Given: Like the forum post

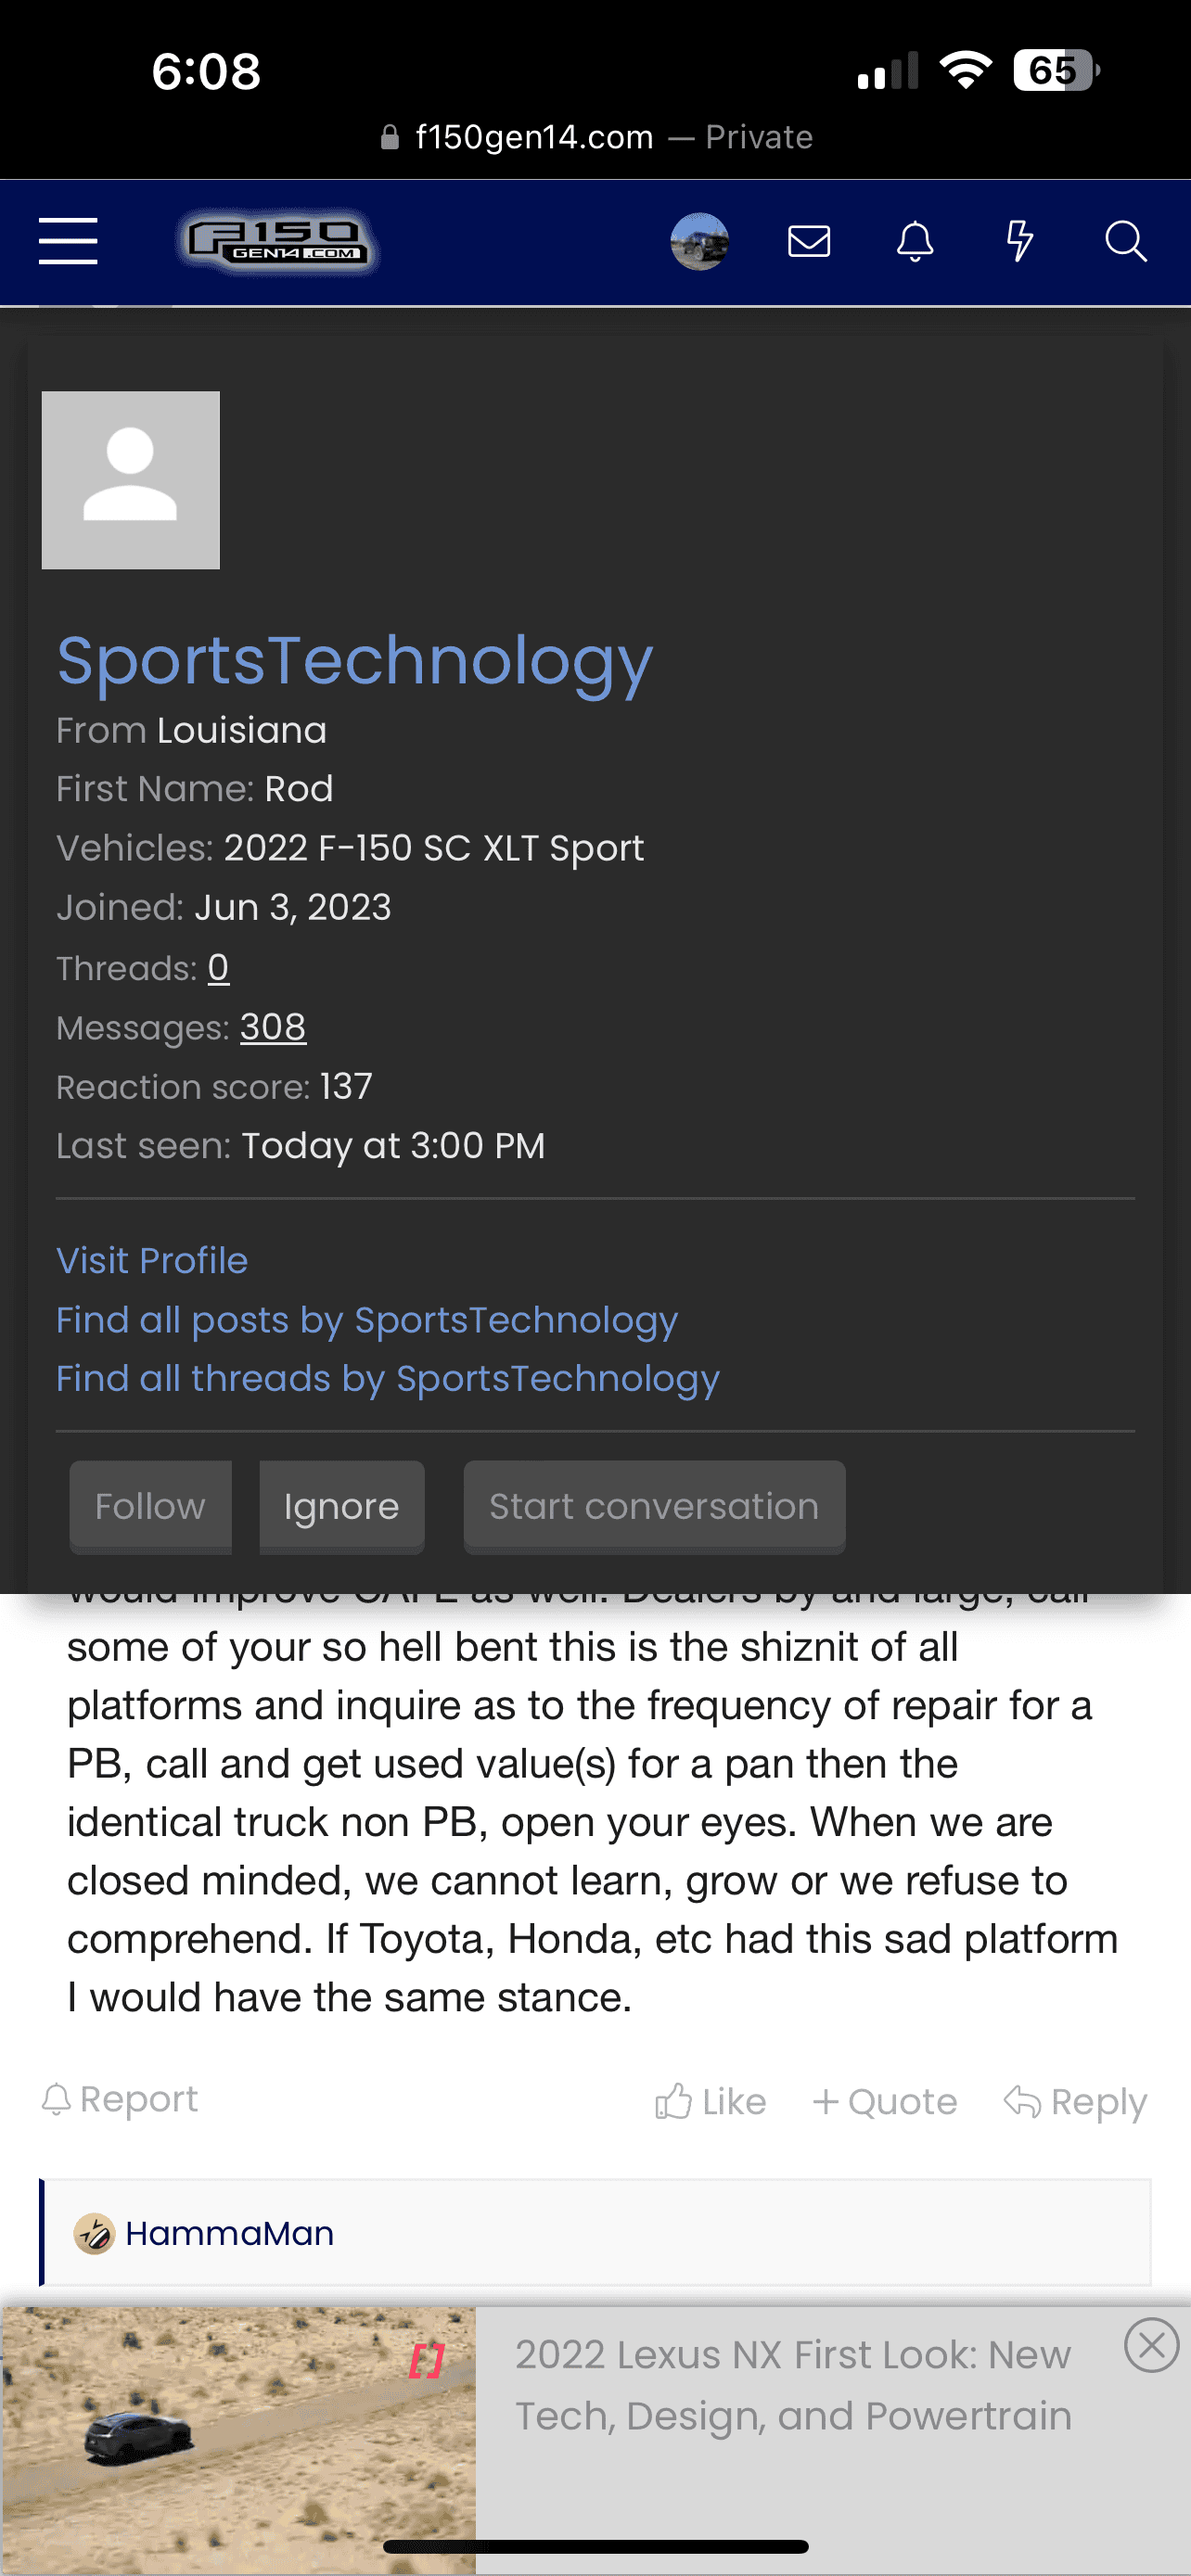Looking at the screenshot, I should point(710,2101).
